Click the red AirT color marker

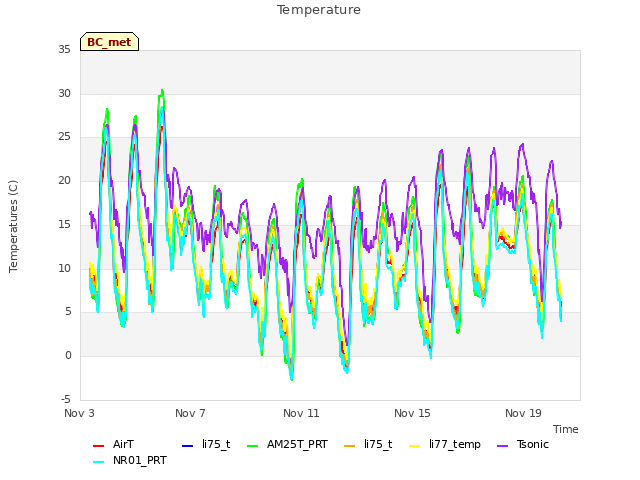98,445
